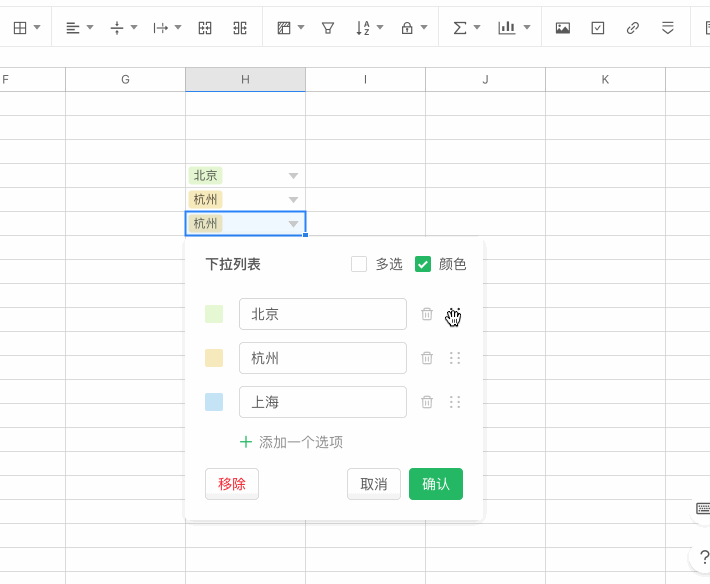
Task: Insert a chart
Action: point(507,28)
